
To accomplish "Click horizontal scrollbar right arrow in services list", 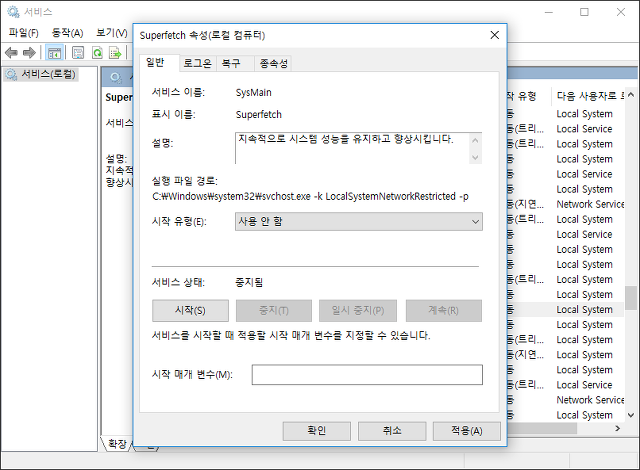I will 618,428.
